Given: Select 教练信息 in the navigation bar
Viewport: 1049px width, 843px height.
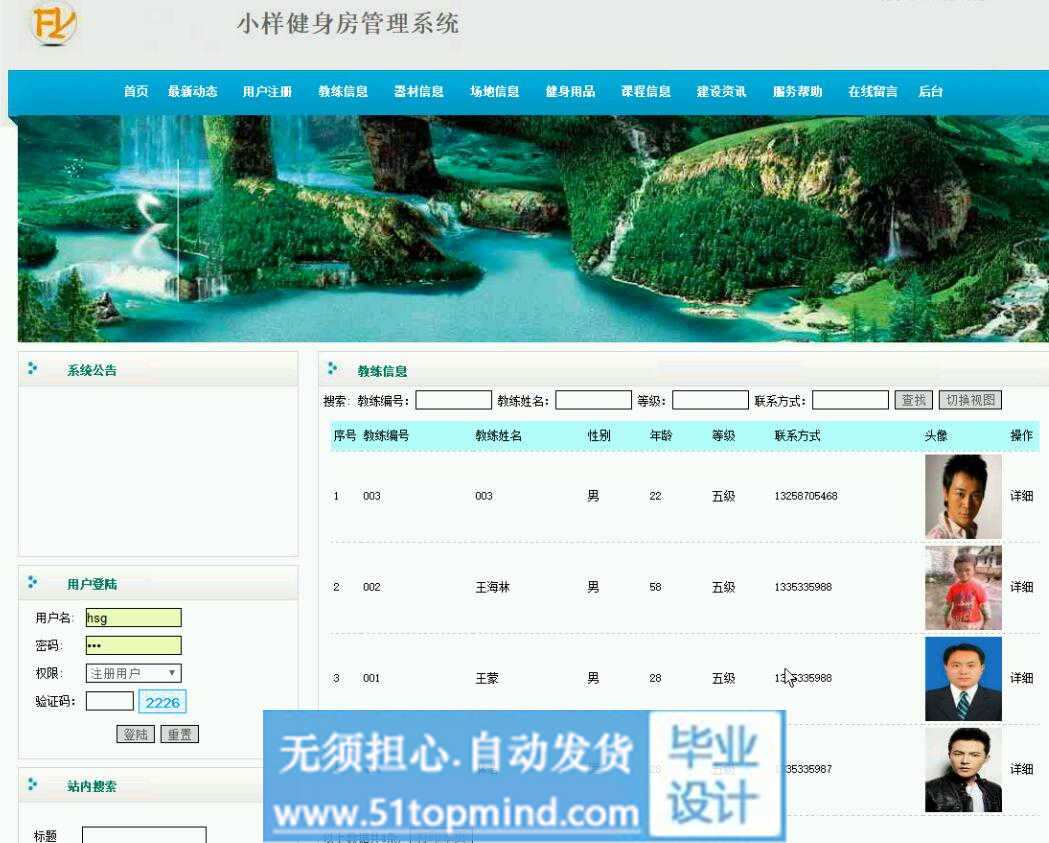Looking at the screenshot, I should tap(343, 91).
